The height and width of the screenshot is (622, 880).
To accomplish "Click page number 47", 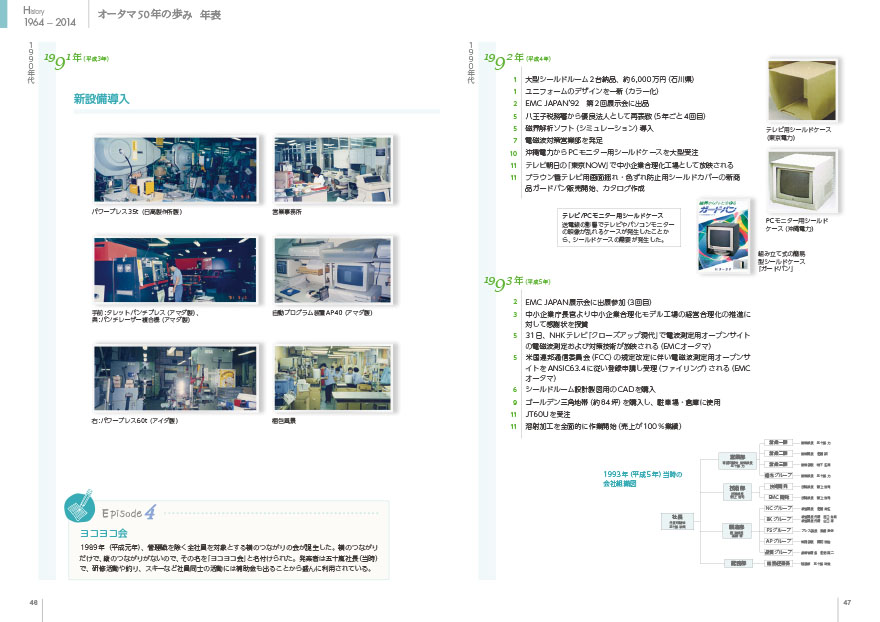I will pos(846,603).
